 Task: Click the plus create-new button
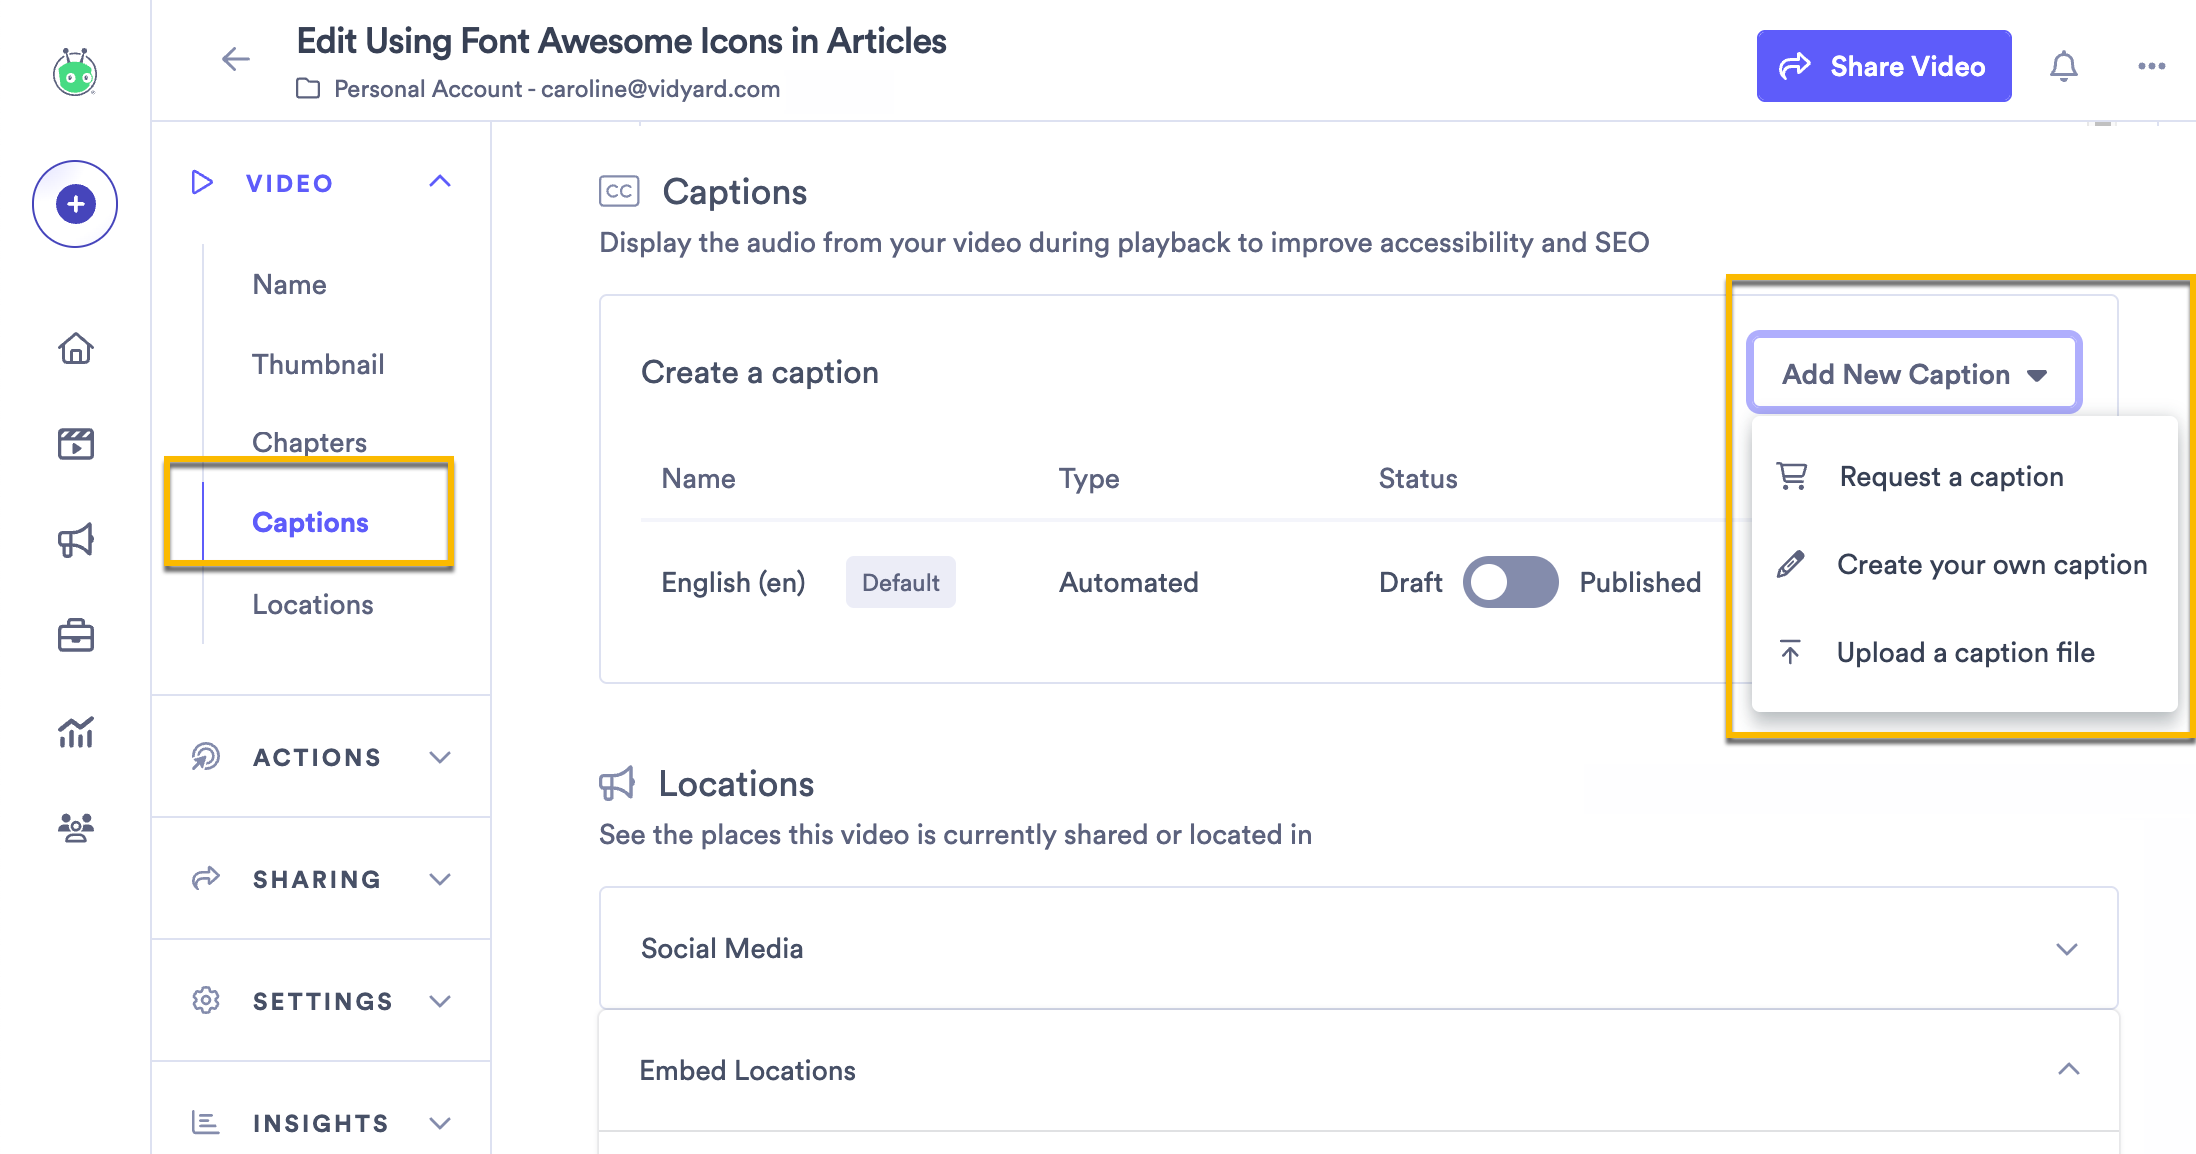click(75, 204)
